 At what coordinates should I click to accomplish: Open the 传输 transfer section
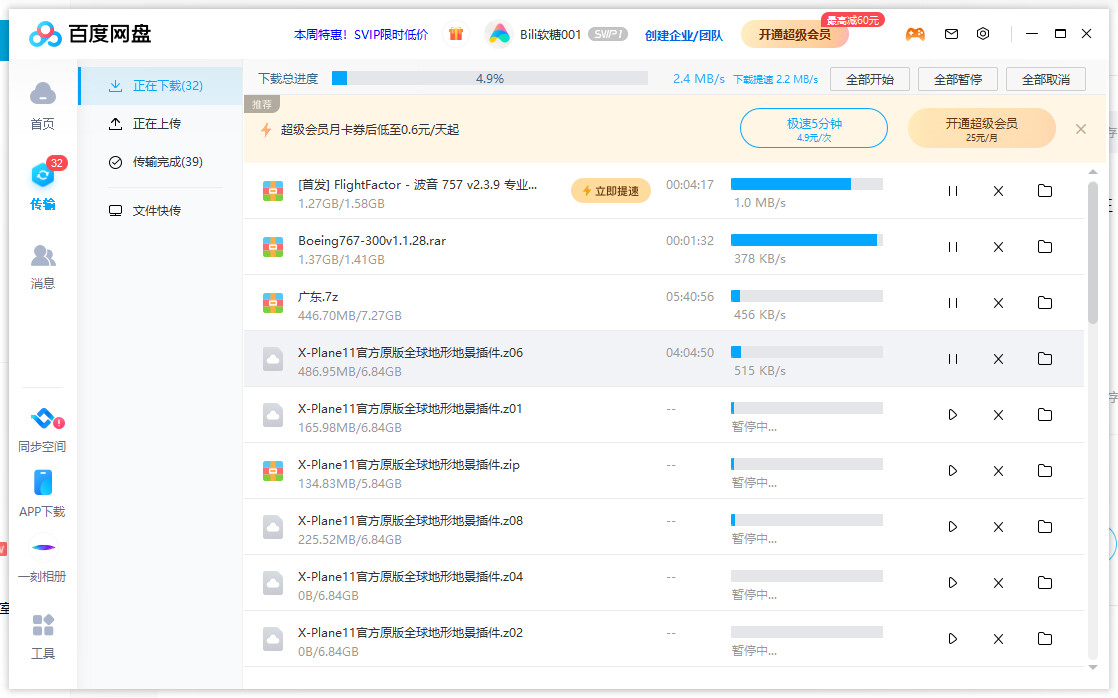43,185
